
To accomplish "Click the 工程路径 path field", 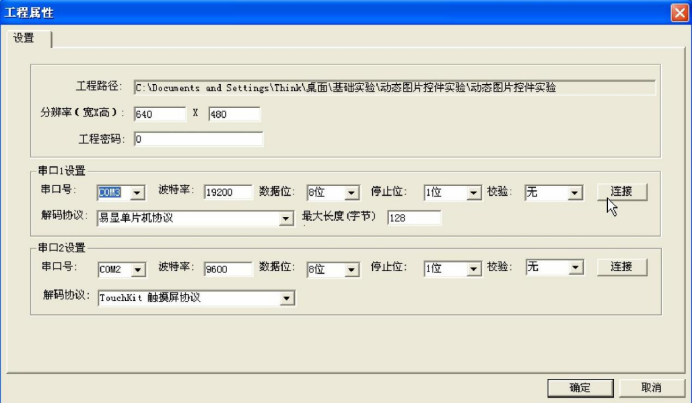I will click(394, 87).
